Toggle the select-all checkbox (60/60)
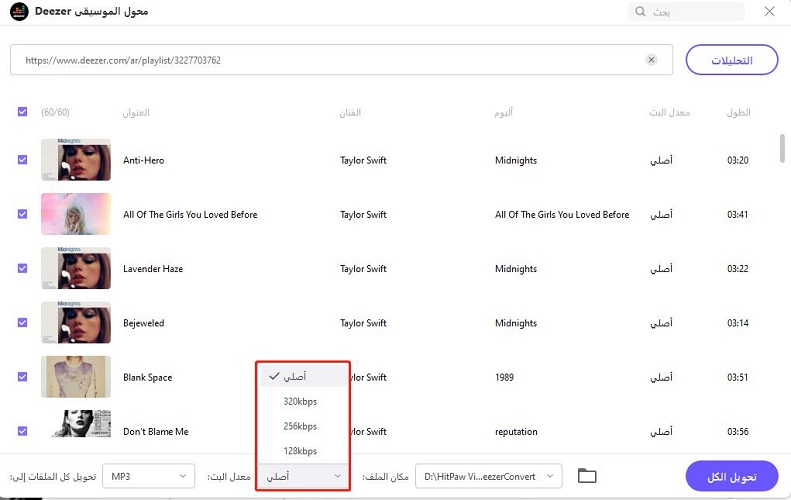Viewport: 791px width, 500px height. 22,112
